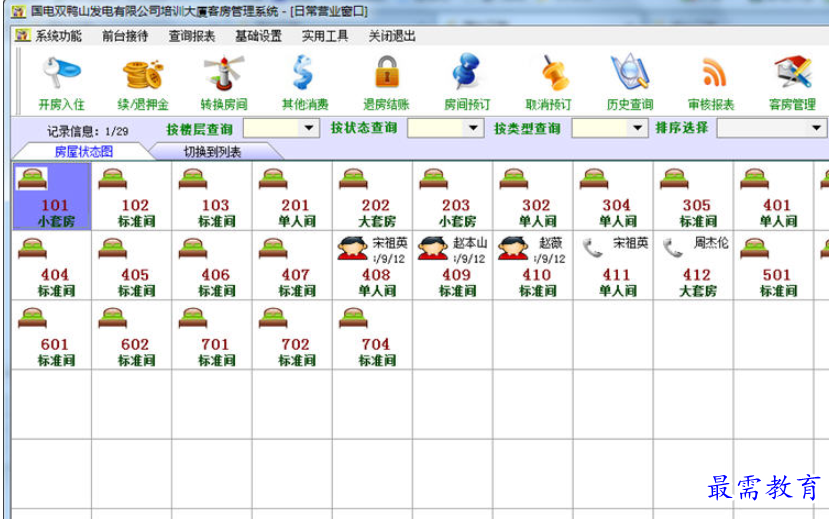Open the 系统功能 menu
The height and width of the screenshot is (519, 829).
(x=58, y=36)
